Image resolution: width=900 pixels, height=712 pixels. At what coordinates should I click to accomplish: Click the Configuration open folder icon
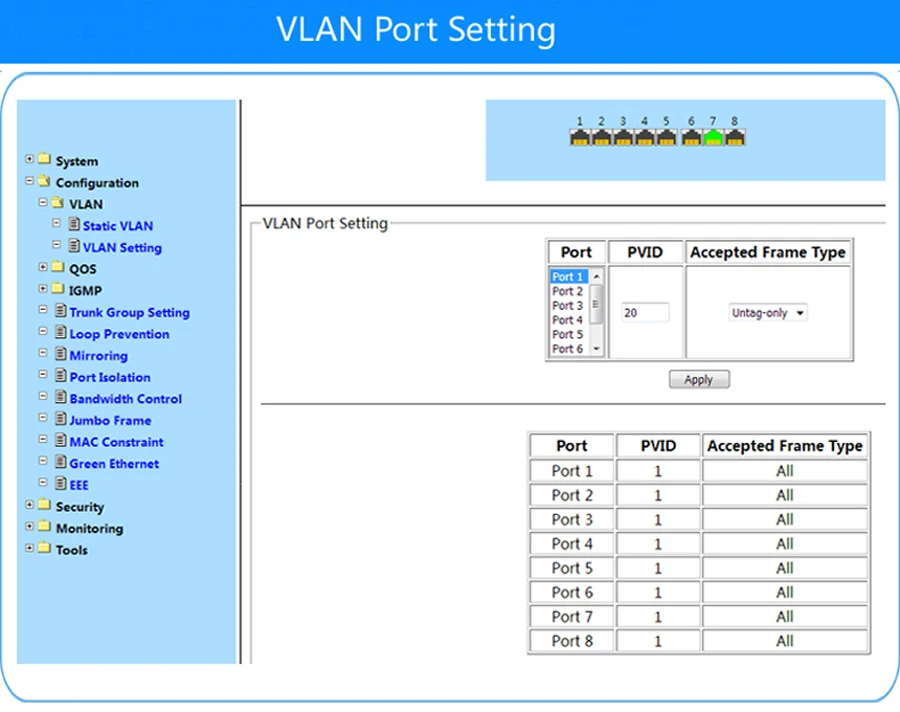(44, 181)
